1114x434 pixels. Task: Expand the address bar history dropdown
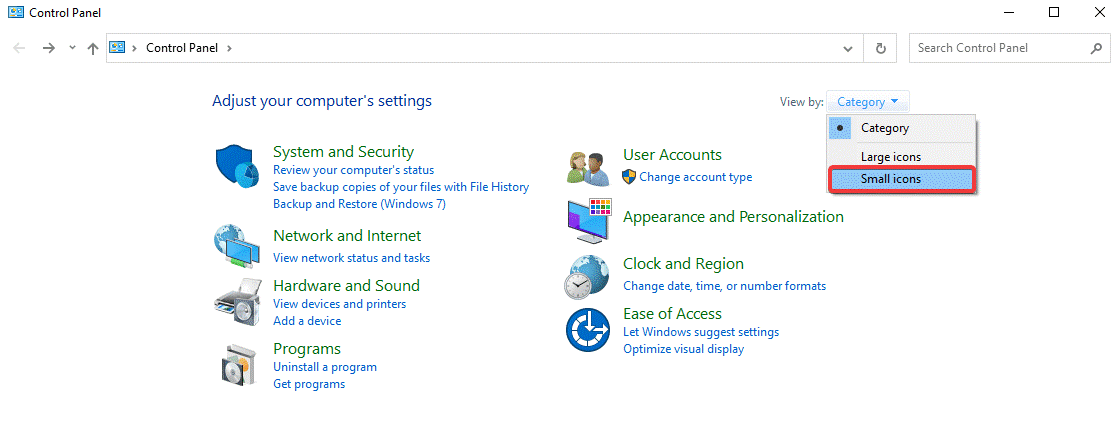(x=848, y=48)
